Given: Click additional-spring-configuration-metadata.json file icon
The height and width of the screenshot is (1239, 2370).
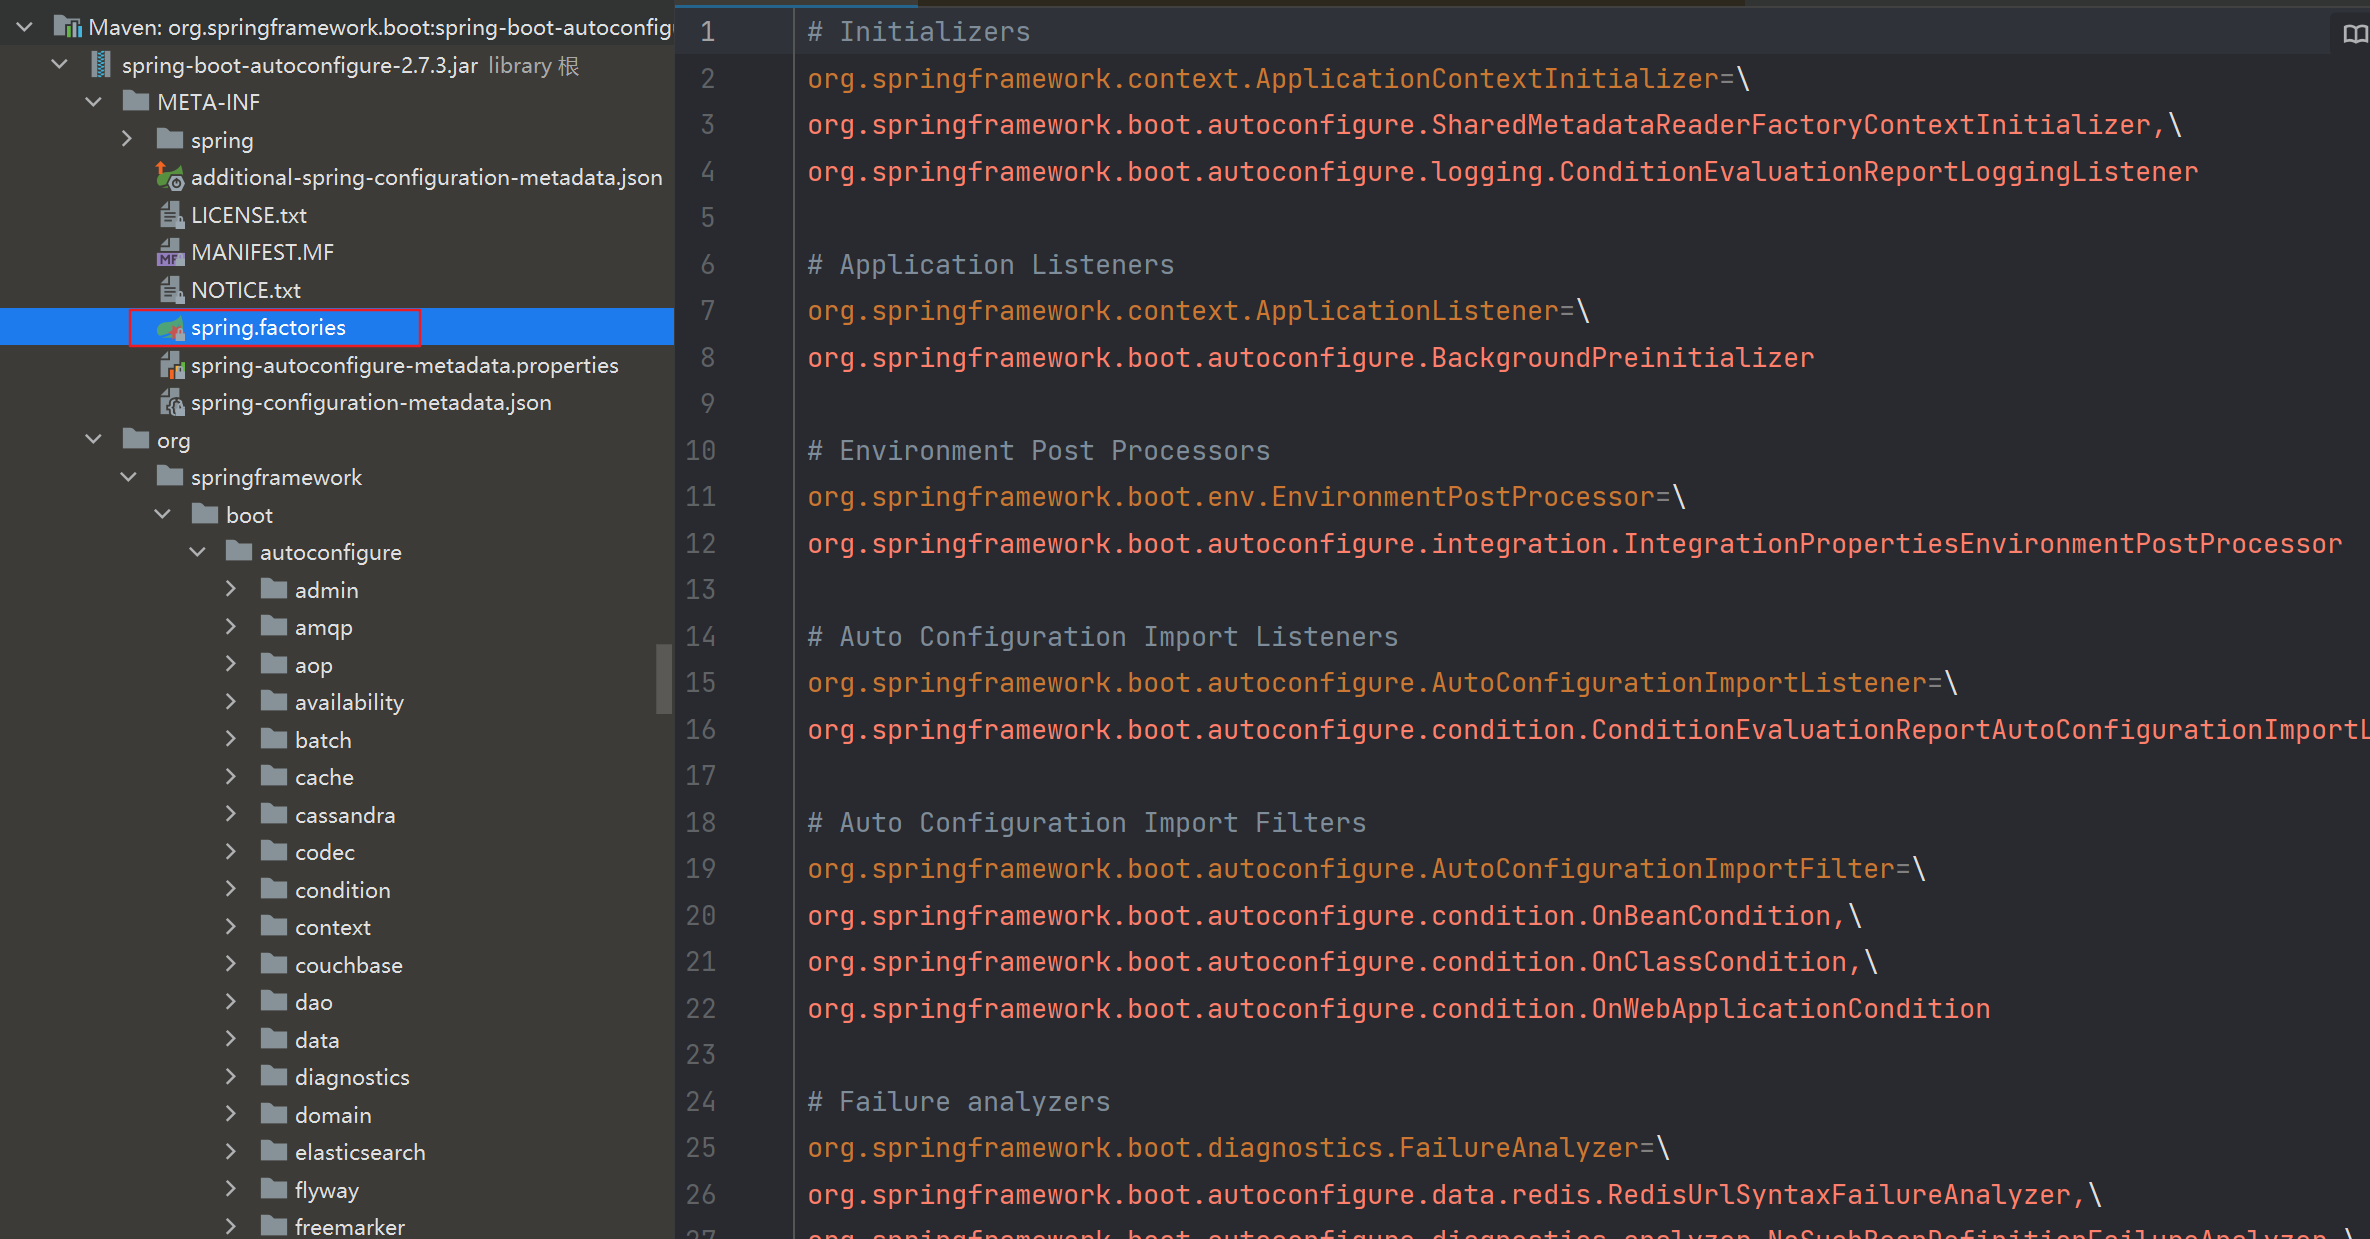Looking at the screenshot, I should click(x=171, y=178).
